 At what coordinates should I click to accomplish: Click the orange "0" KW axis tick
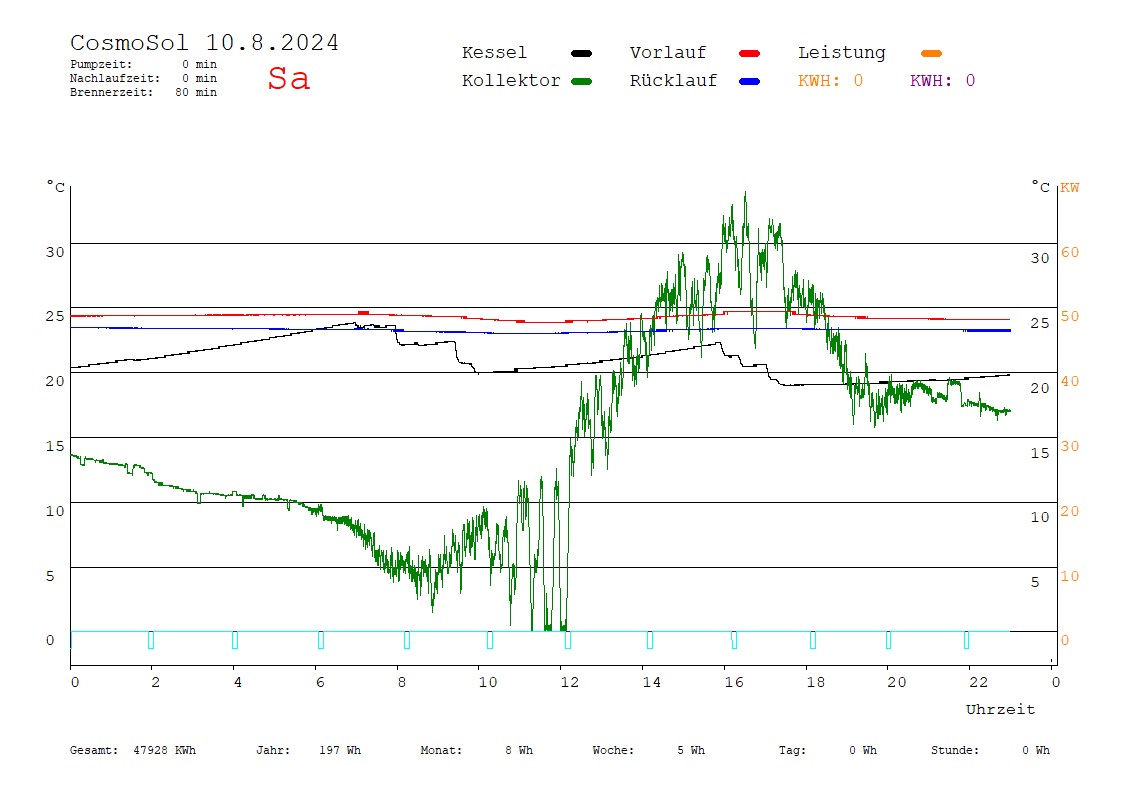pos(1065,641)
